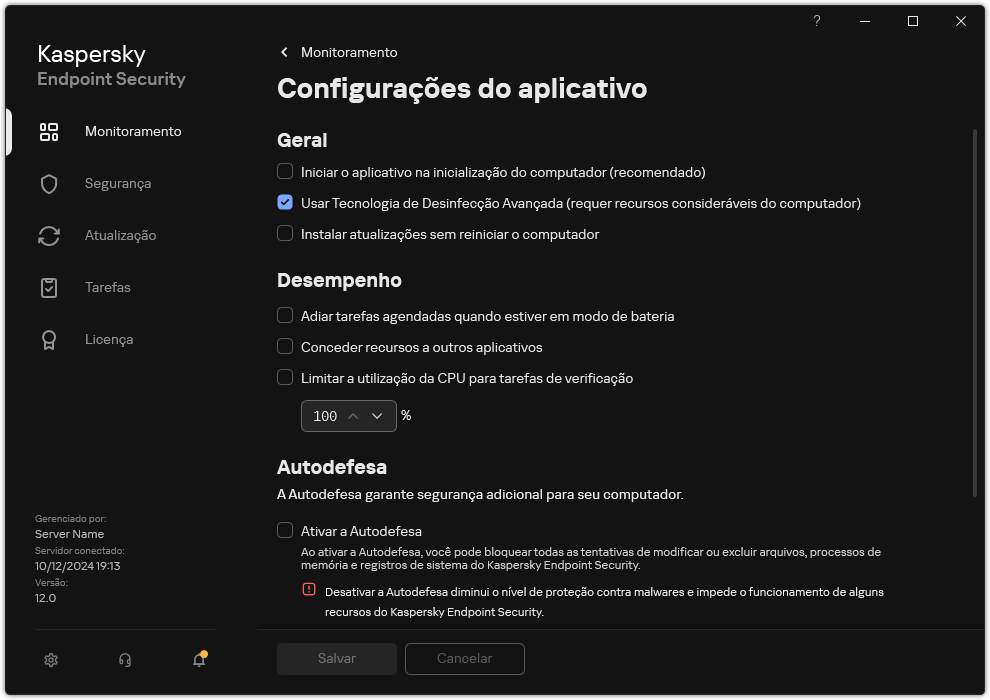The height and width of the screenshot is (700, 990).
Task: Open the Atualização update section
Action: pyautogui.click(x=120, y=235)
